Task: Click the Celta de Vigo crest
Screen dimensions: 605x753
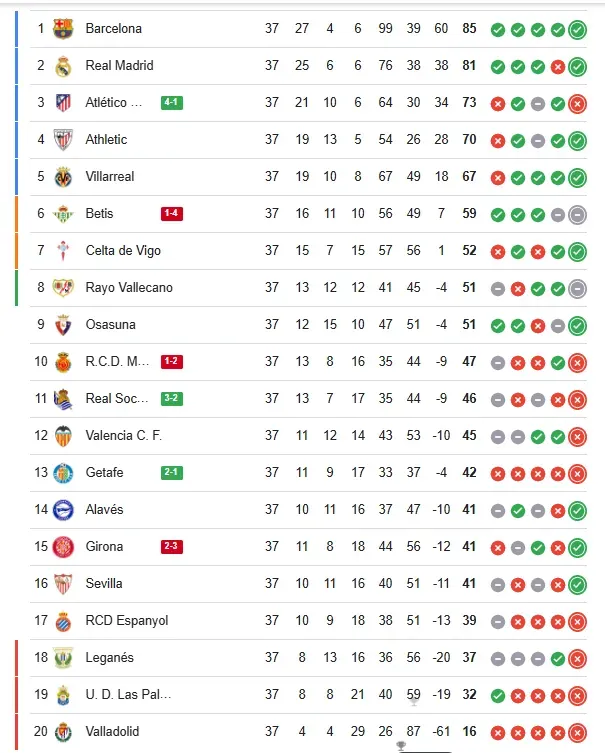Action: (63, 251)
